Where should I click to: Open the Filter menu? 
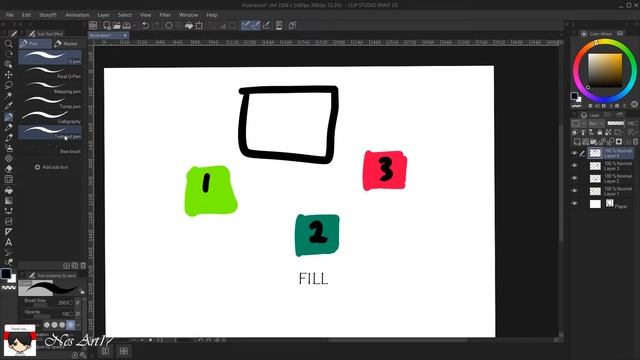pos(165,15)
